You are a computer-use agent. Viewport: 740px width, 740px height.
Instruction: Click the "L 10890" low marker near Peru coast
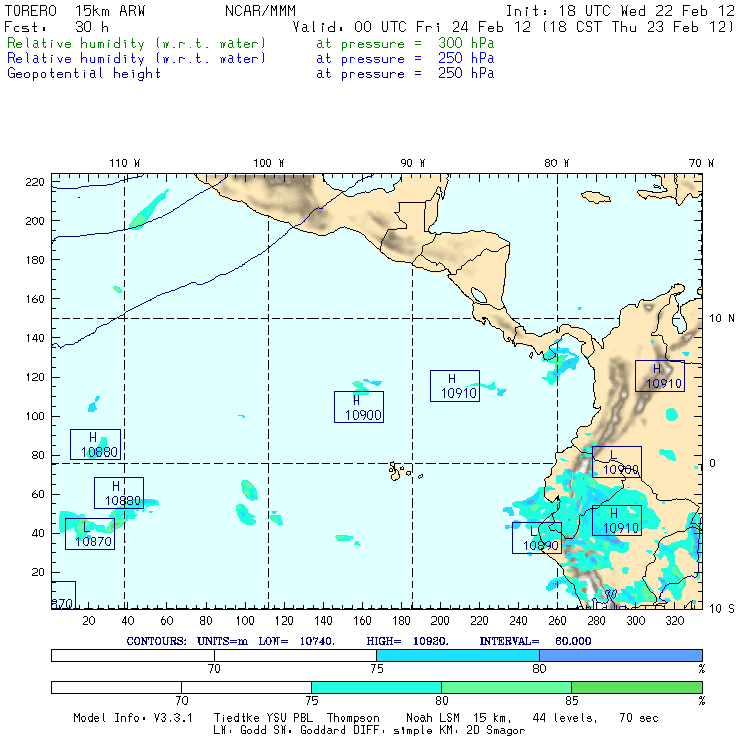click(x=537, y=538)
